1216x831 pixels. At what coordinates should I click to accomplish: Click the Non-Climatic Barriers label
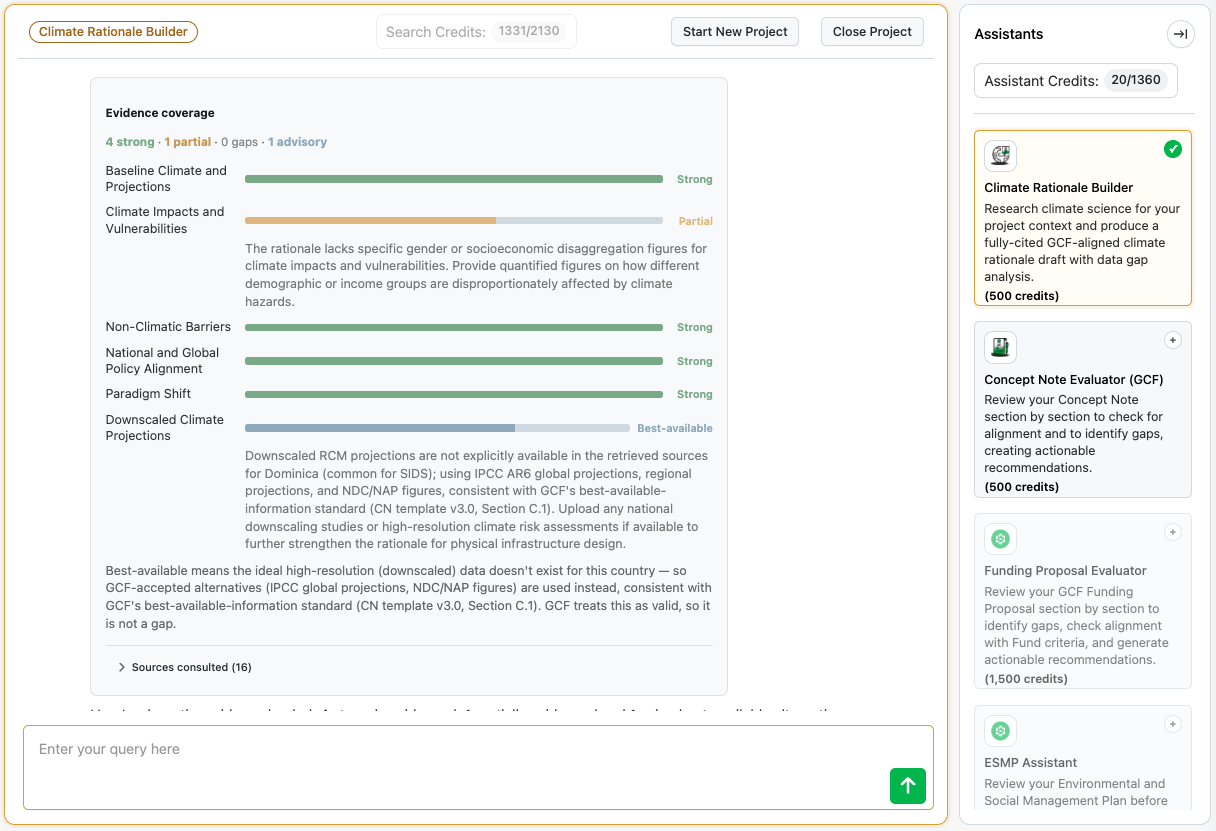click(168, 327)
